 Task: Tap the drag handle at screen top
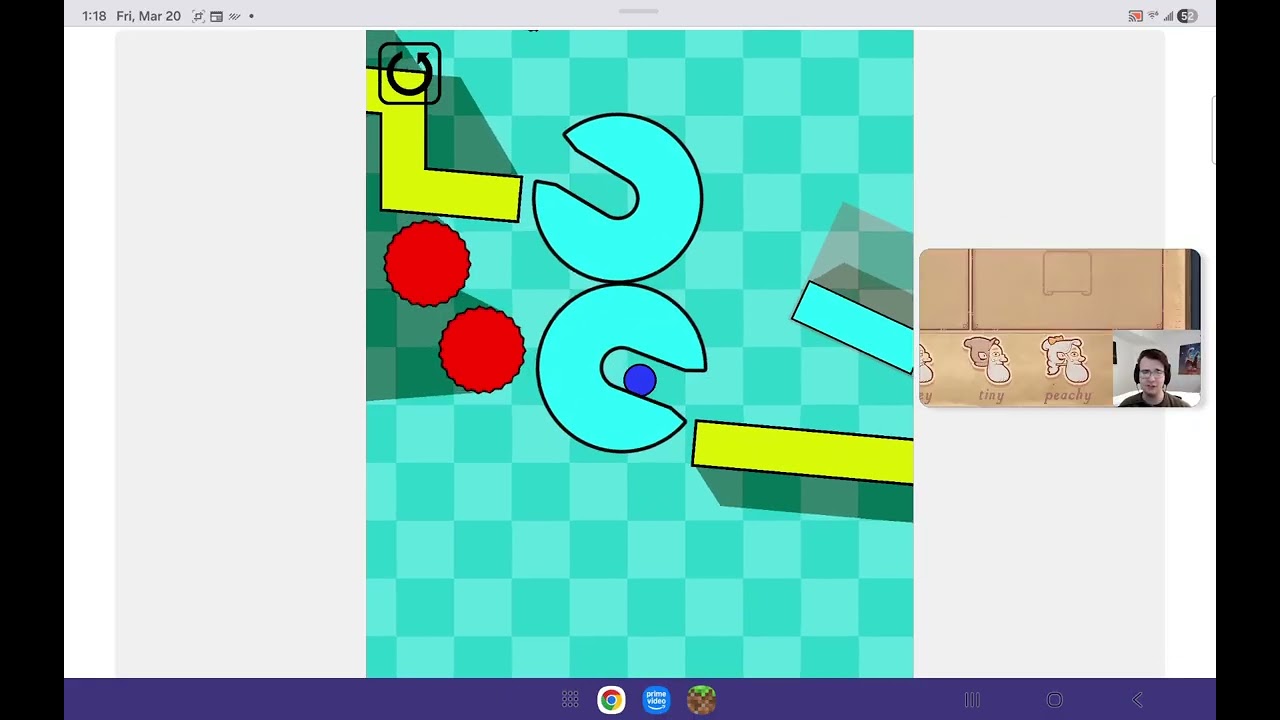coord(639,12)
